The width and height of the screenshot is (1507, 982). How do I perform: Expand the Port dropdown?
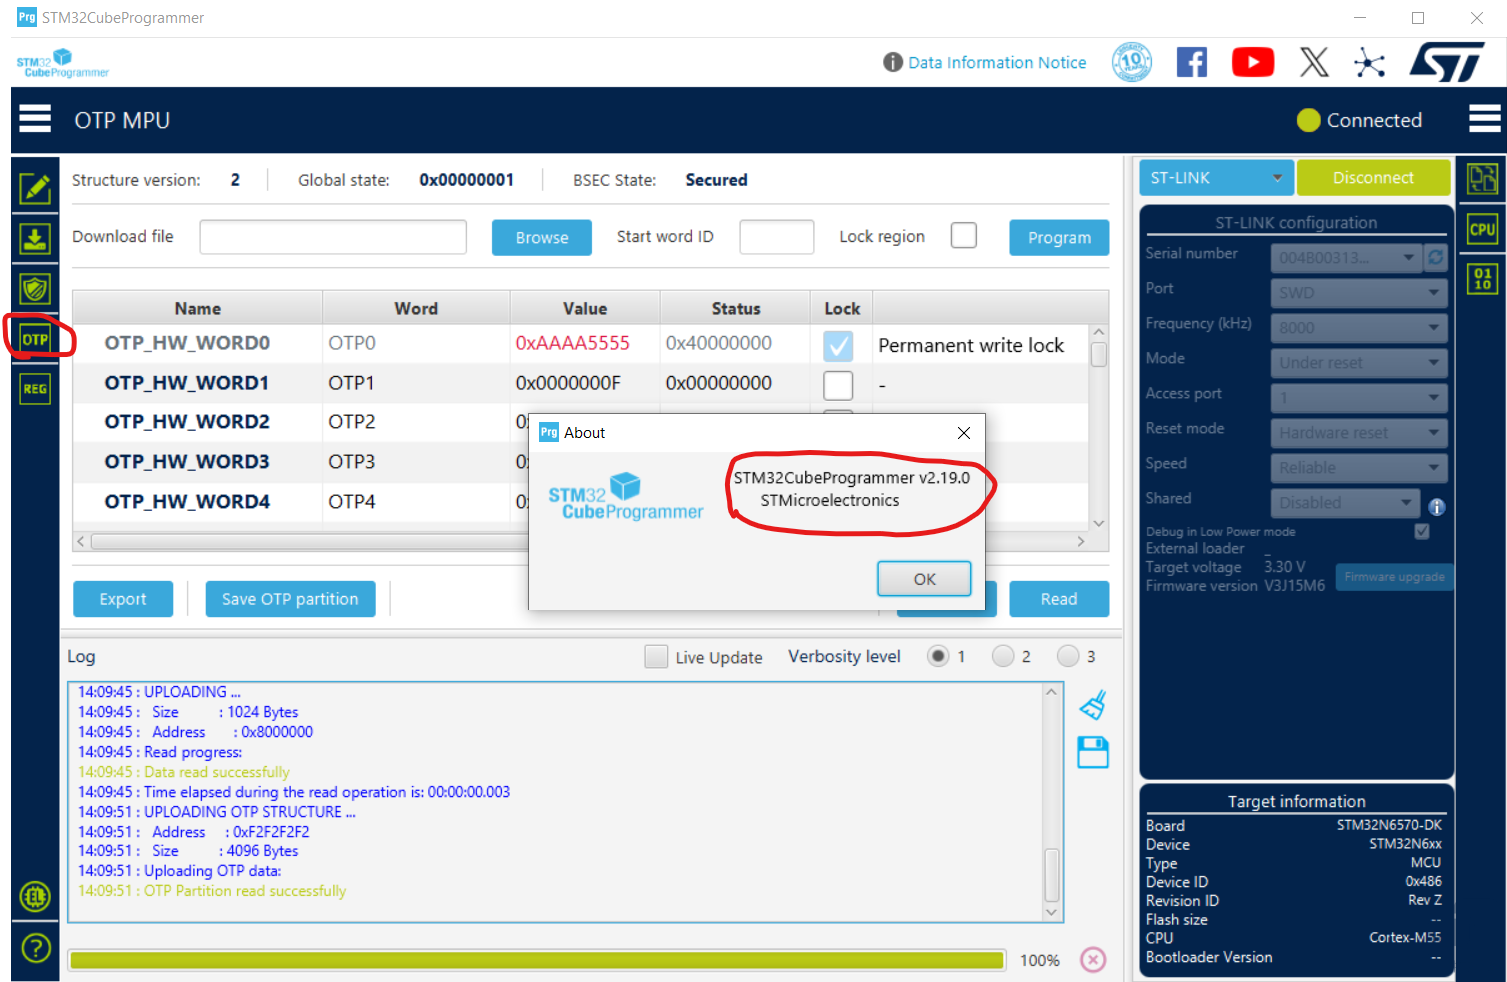tap(1359, 293)
